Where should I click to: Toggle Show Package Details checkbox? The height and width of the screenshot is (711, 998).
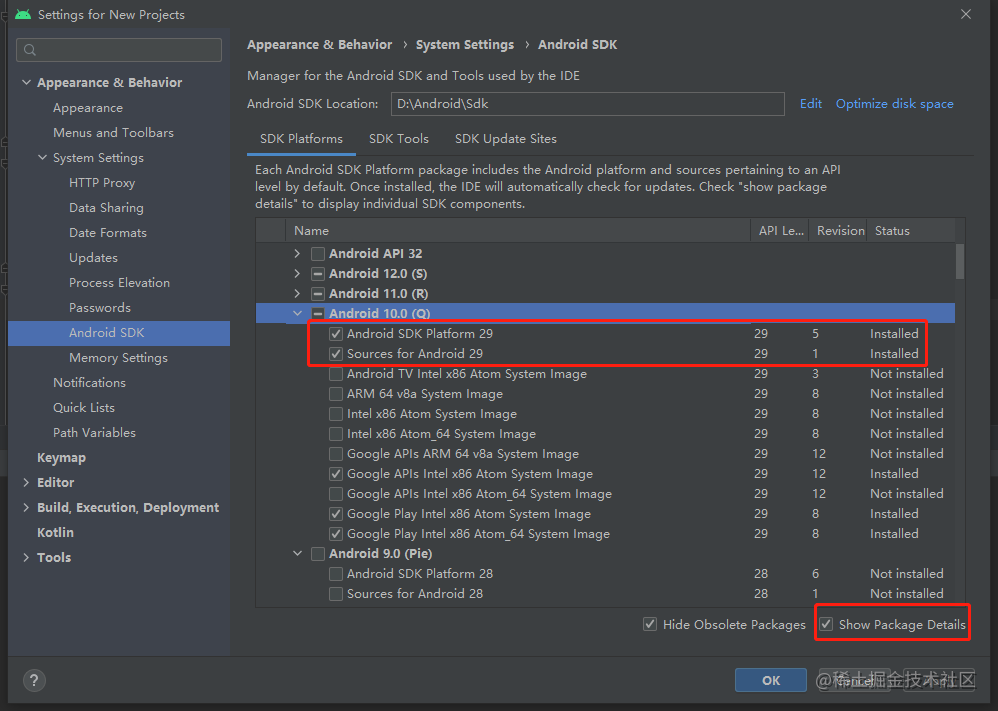click(x=826, y=624)
